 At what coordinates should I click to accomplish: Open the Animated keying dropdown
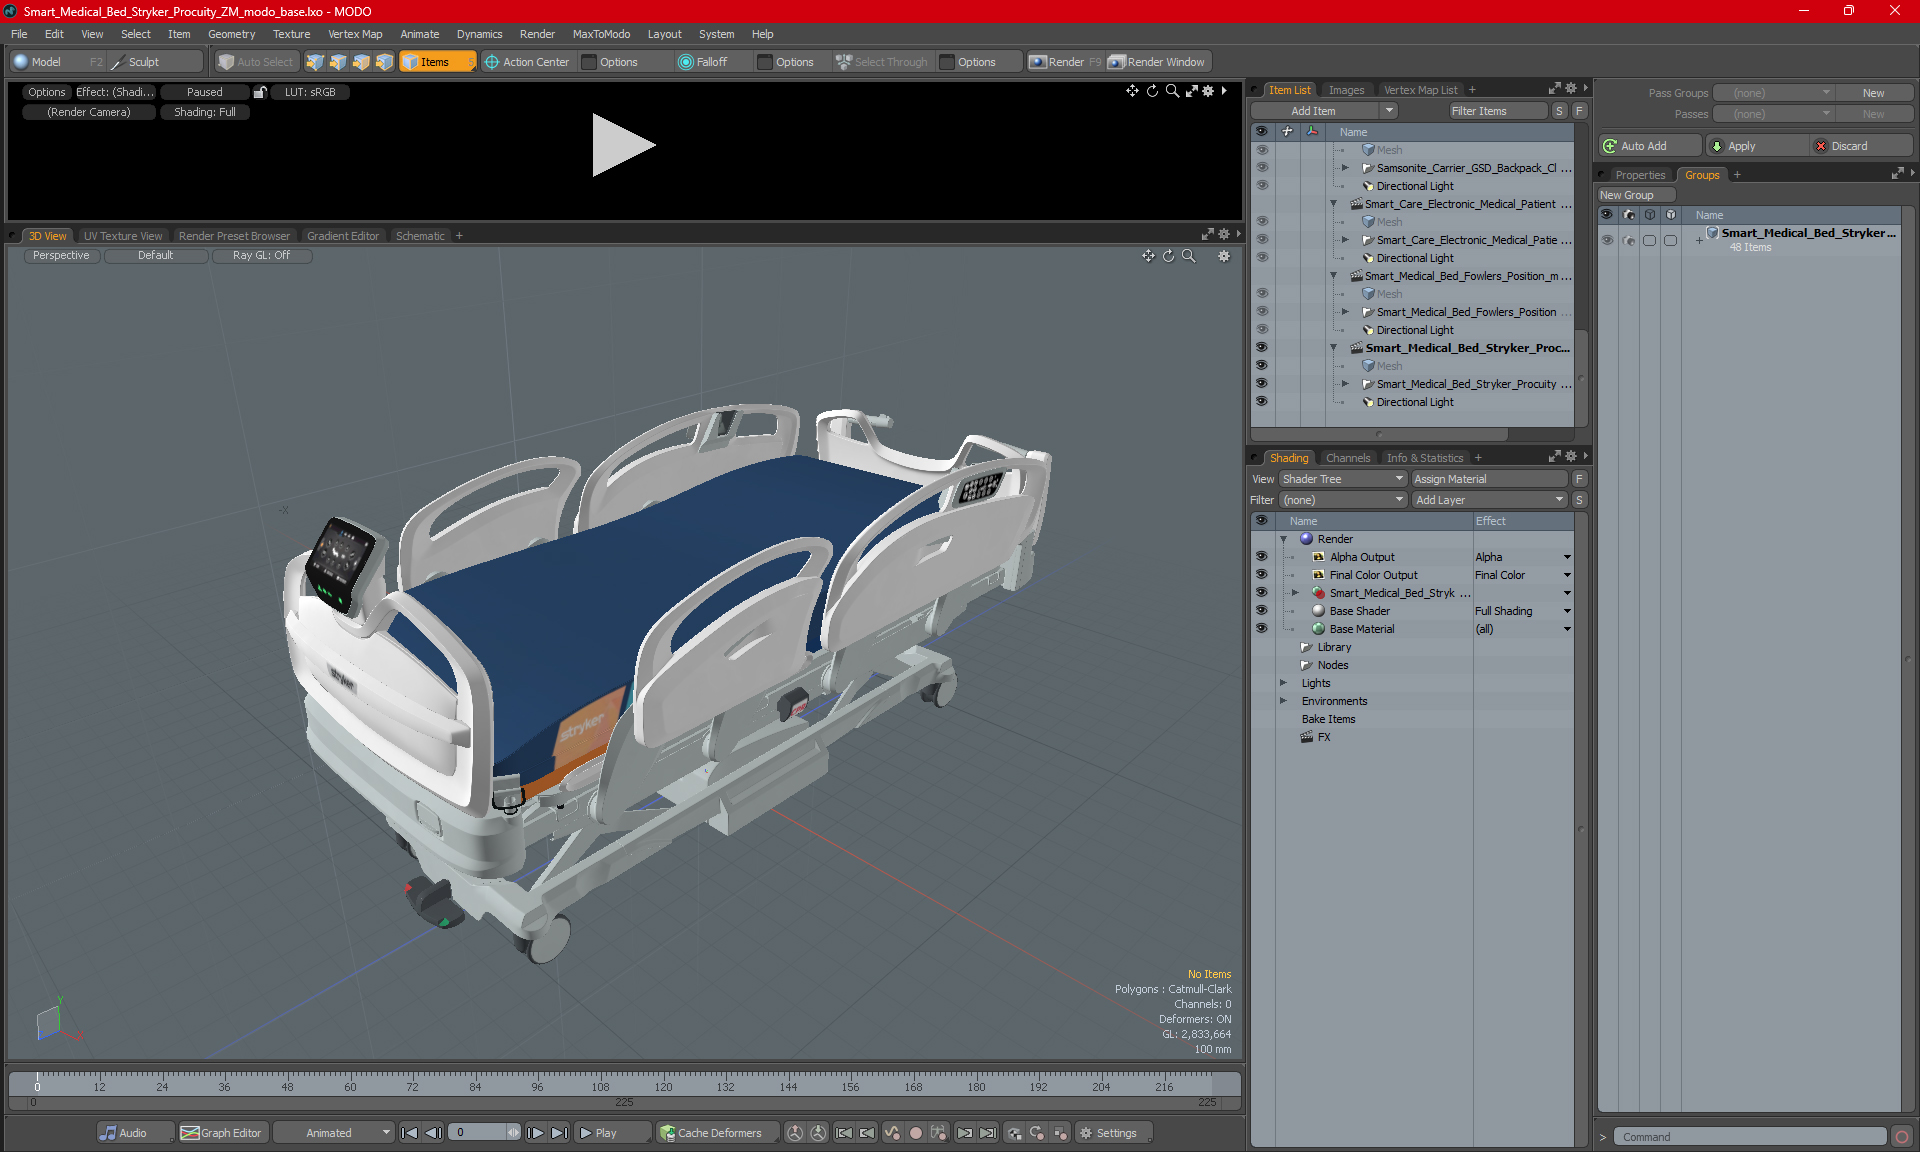(334, 1133)
